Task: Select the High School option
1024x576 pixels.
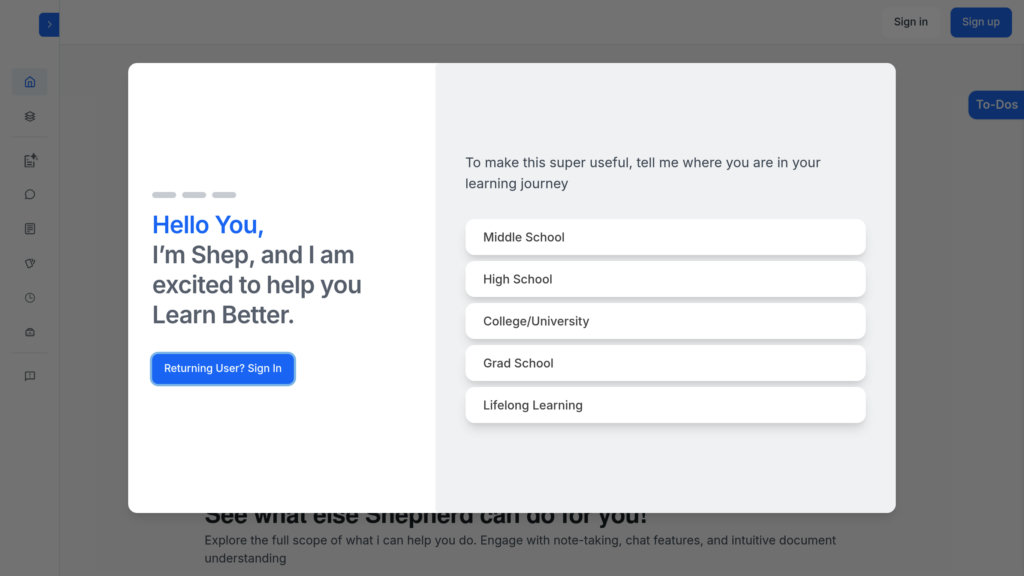Action: (665, 279)
